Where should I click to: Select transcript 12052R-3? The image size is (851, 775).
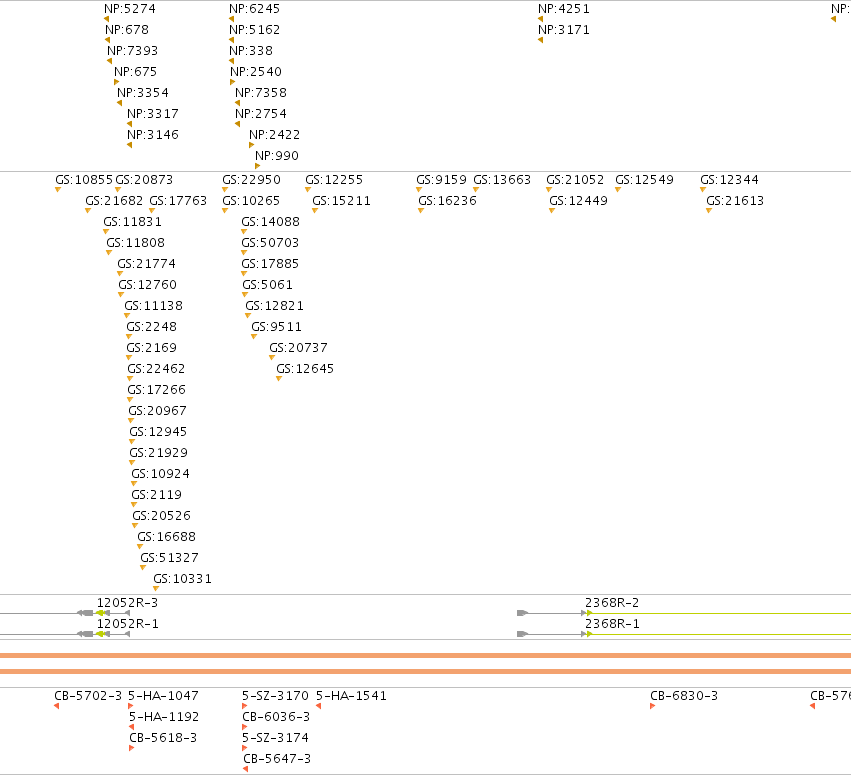point(128,603)
